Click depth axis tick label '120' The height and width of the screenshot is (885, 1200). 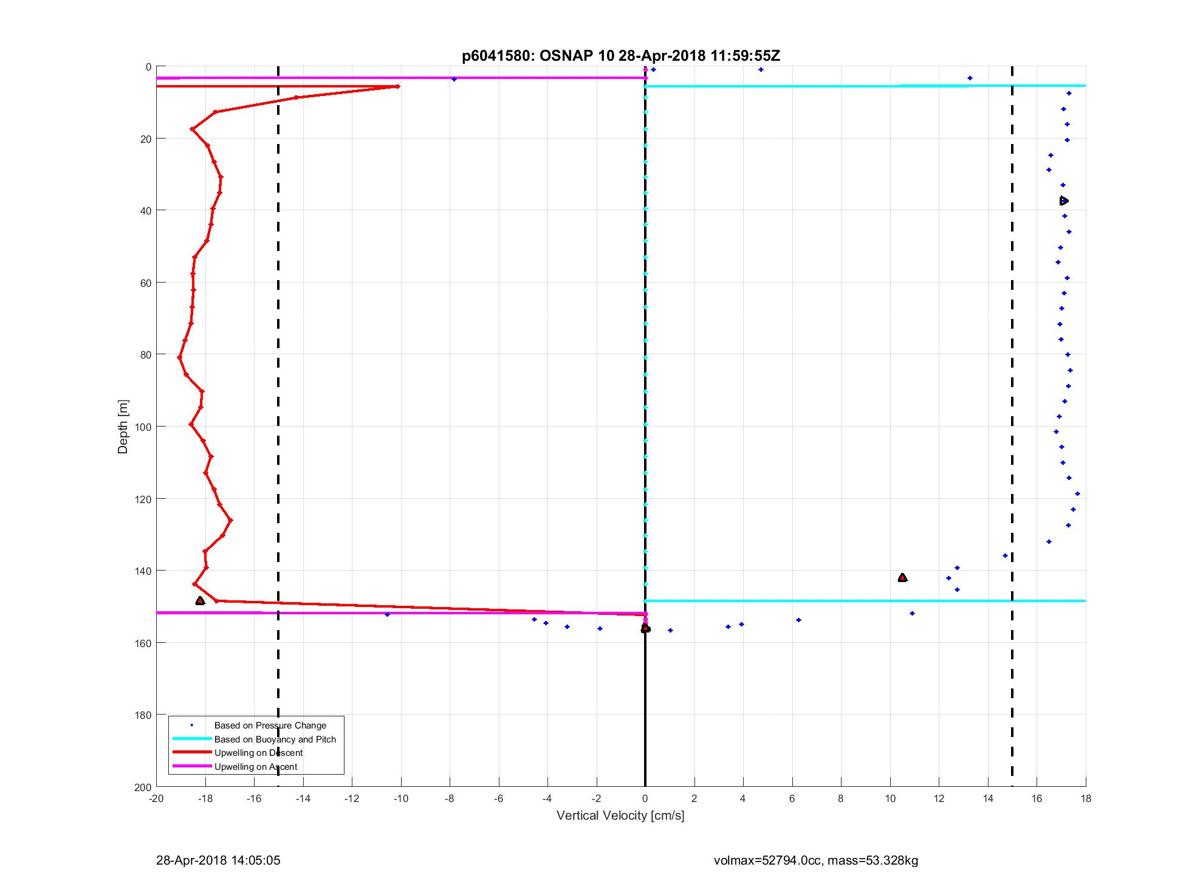pyautogui.click(x=141, y=499)
